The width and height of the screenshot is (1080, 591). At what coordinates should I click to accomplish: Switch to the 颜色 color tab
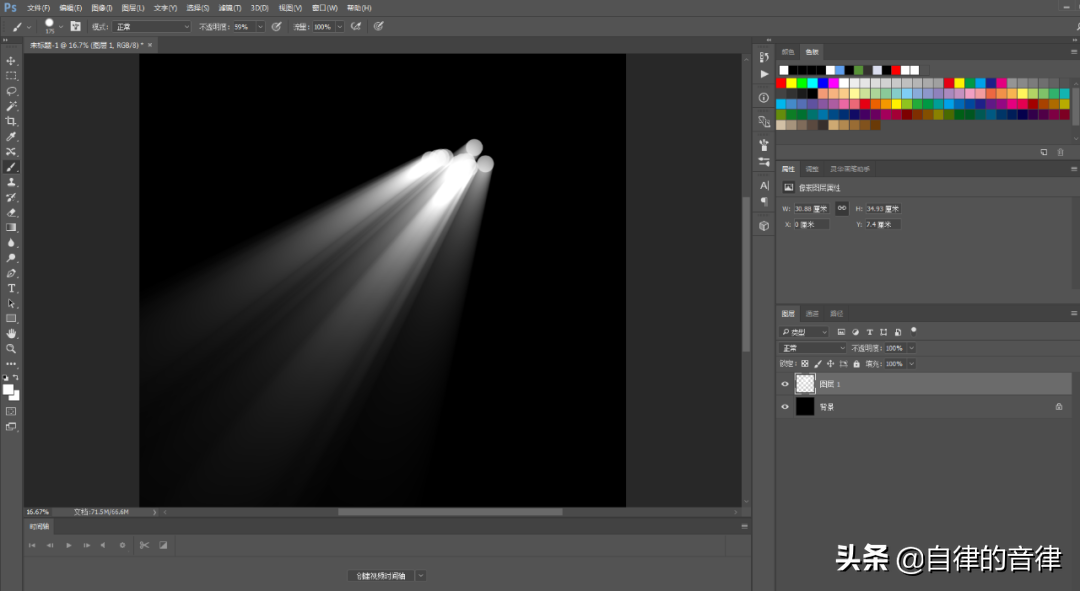tap(788, 52)
